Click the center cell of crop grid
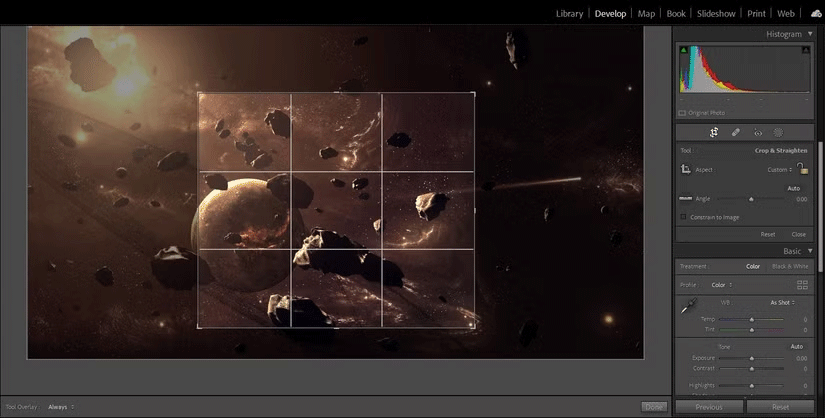825x418 pixels. click(336, 210)
